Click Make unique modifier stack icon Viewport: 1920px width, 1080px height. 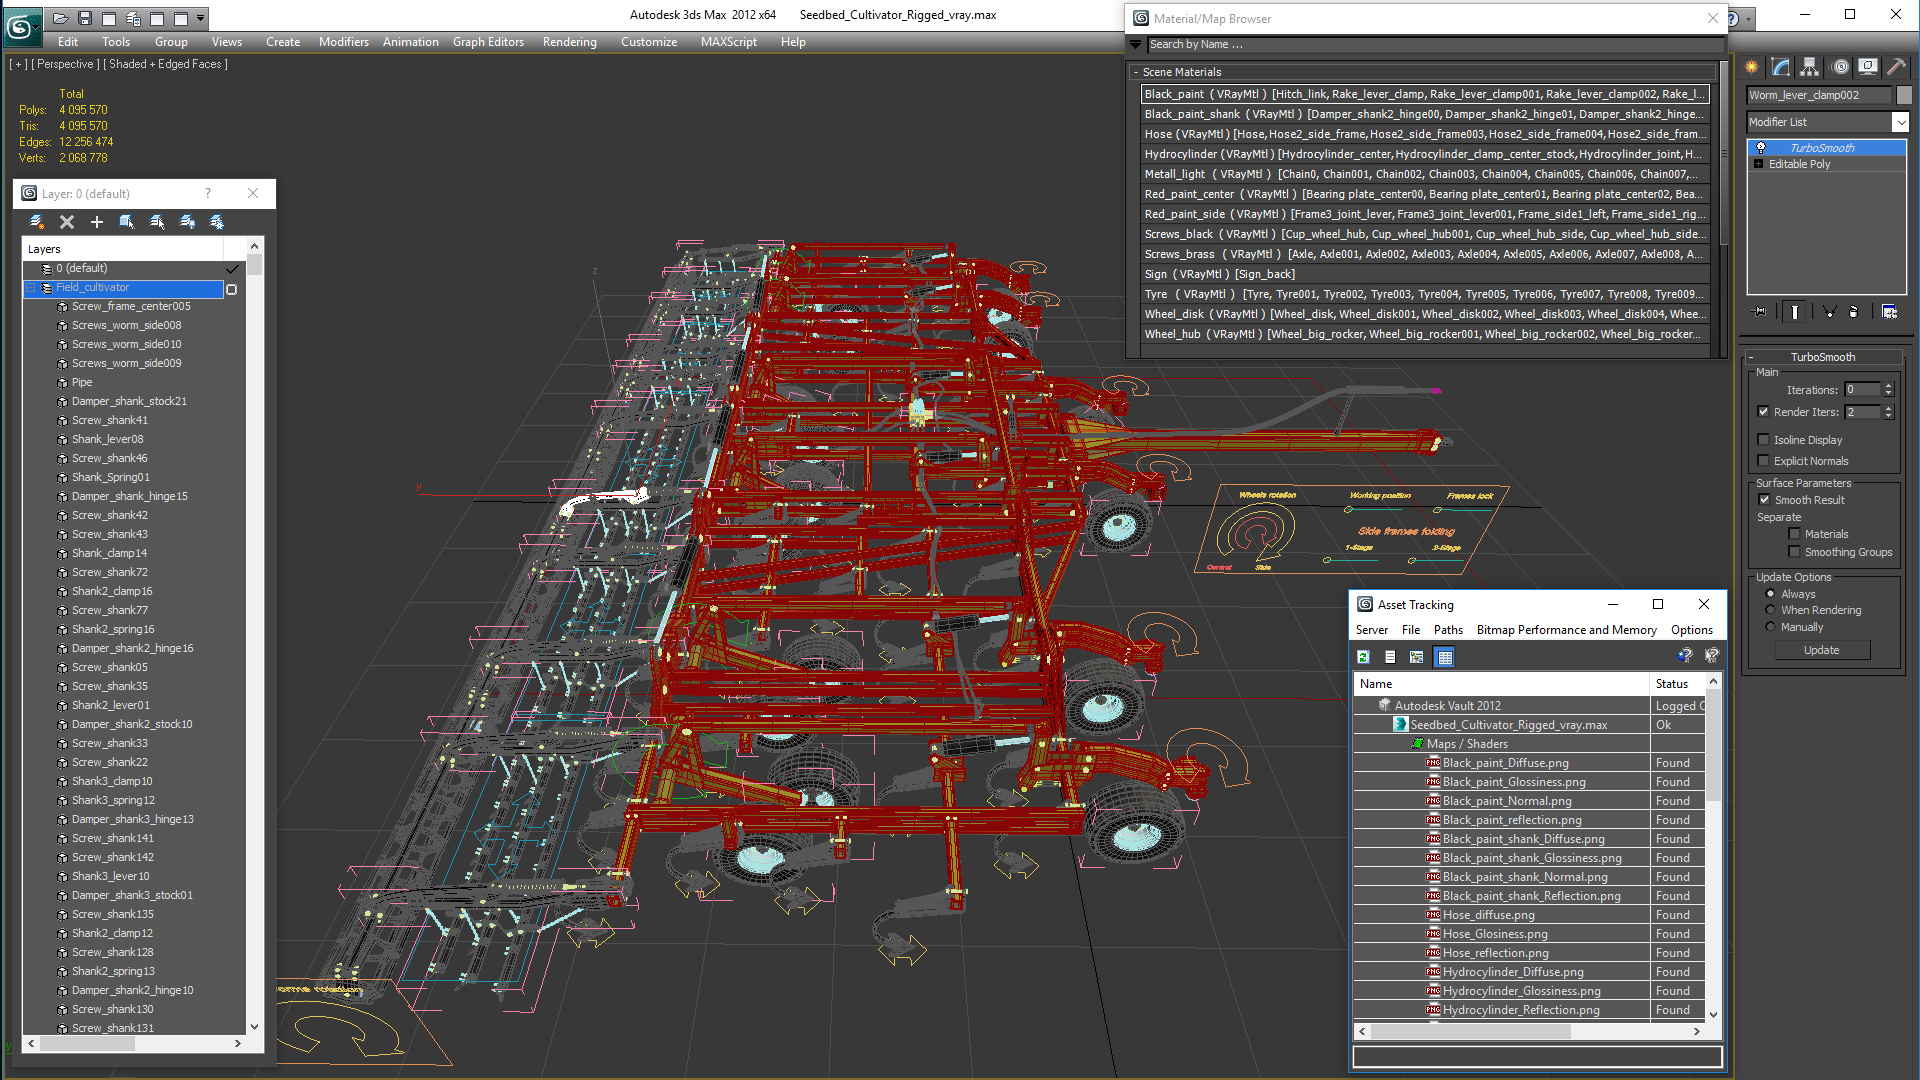[1829, 312]
